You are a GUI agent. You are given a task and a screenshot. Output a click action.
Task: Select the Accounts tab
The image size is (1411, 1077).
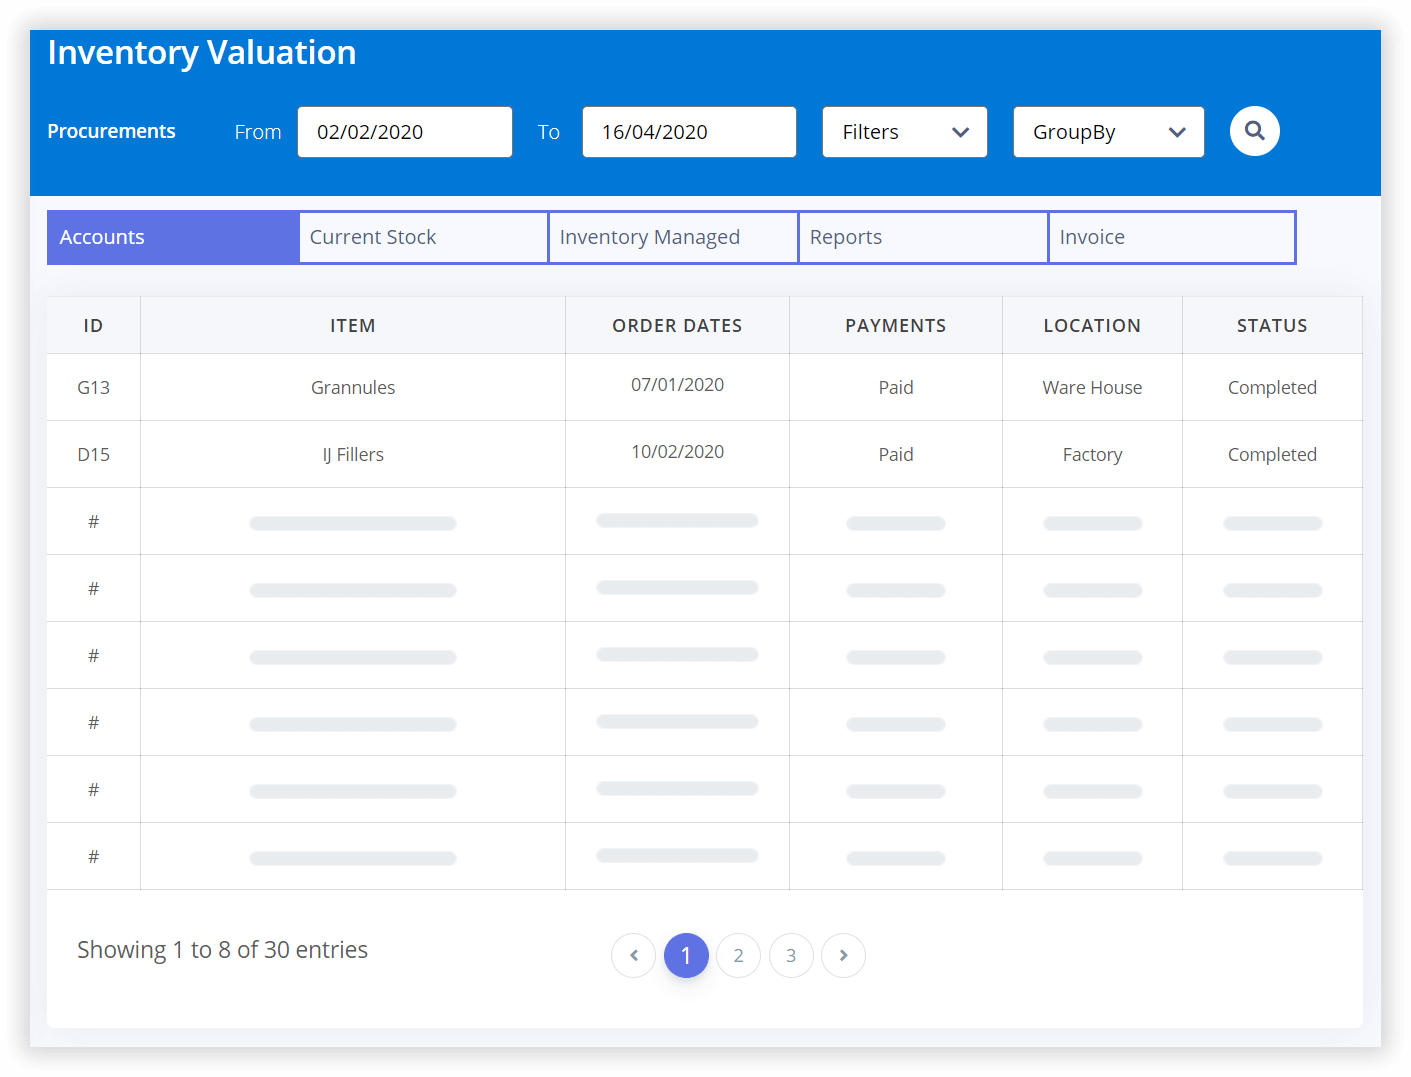tap(173, 237)
